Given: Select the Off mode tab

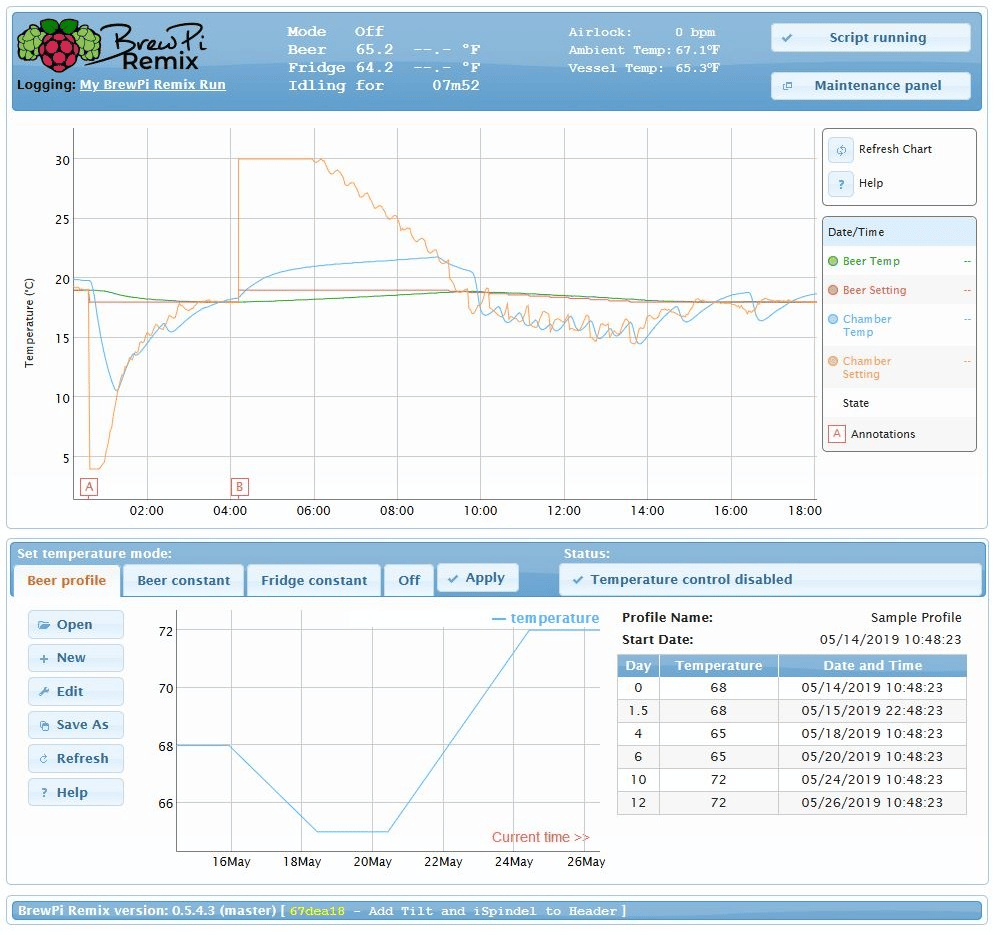Looking at the screenshot, I should pos(409,581).
